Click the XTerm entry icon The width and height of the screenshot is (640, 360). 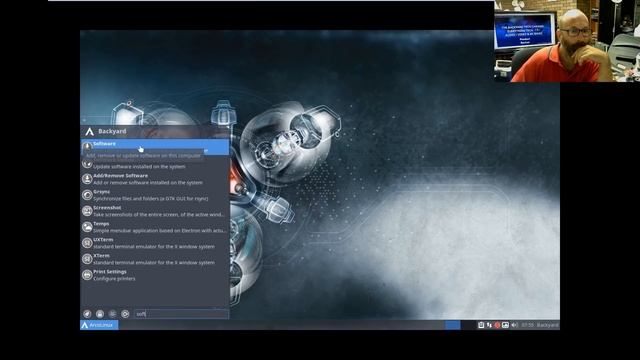coord(87,259)
